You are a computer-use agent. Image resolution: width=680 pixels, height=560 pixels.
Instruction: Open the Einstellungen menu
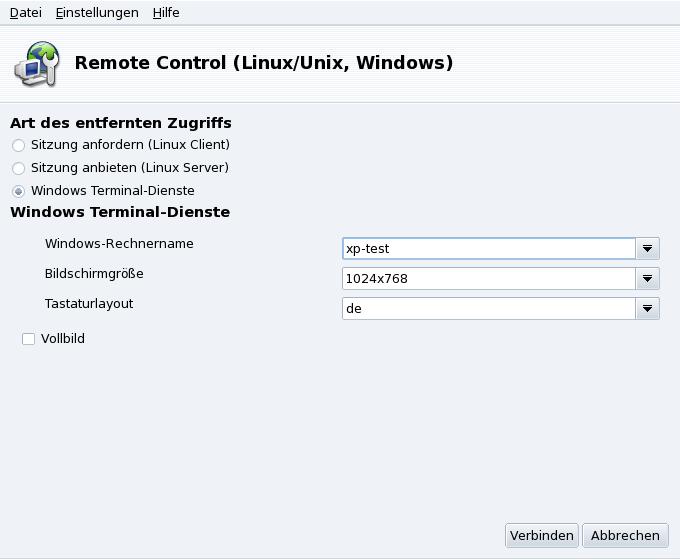point(97,13)
